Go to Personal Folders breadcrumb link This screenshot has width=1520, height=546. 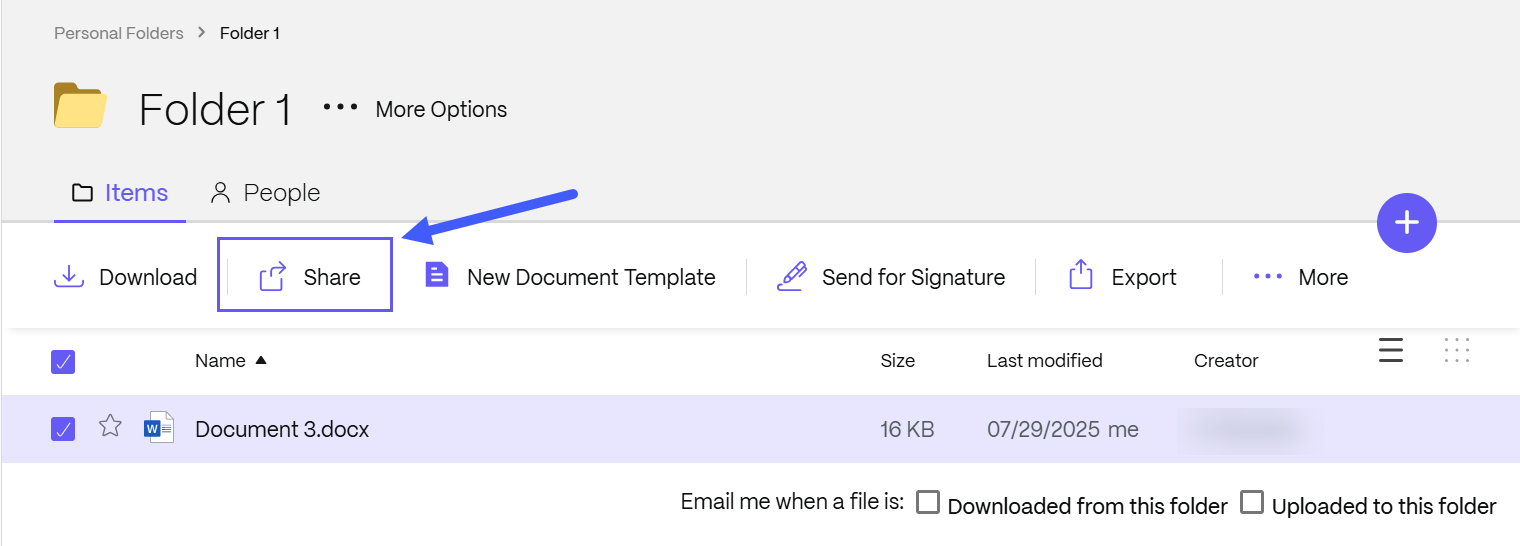(x=119, y=33)
